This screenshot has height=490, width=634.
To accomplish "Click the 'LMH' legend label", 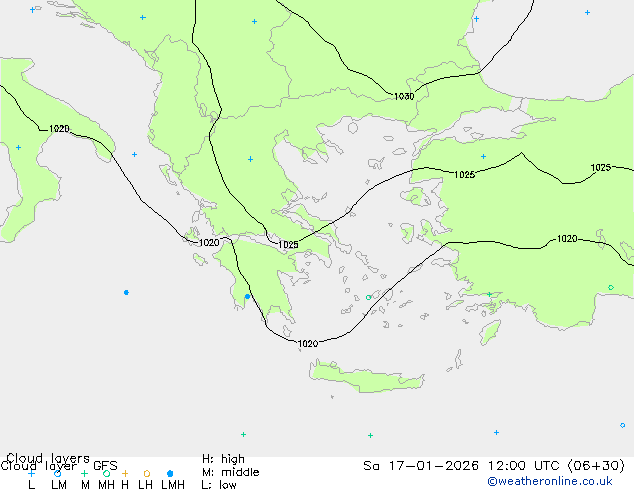I will pyautogui.click(x=173, y=485).
